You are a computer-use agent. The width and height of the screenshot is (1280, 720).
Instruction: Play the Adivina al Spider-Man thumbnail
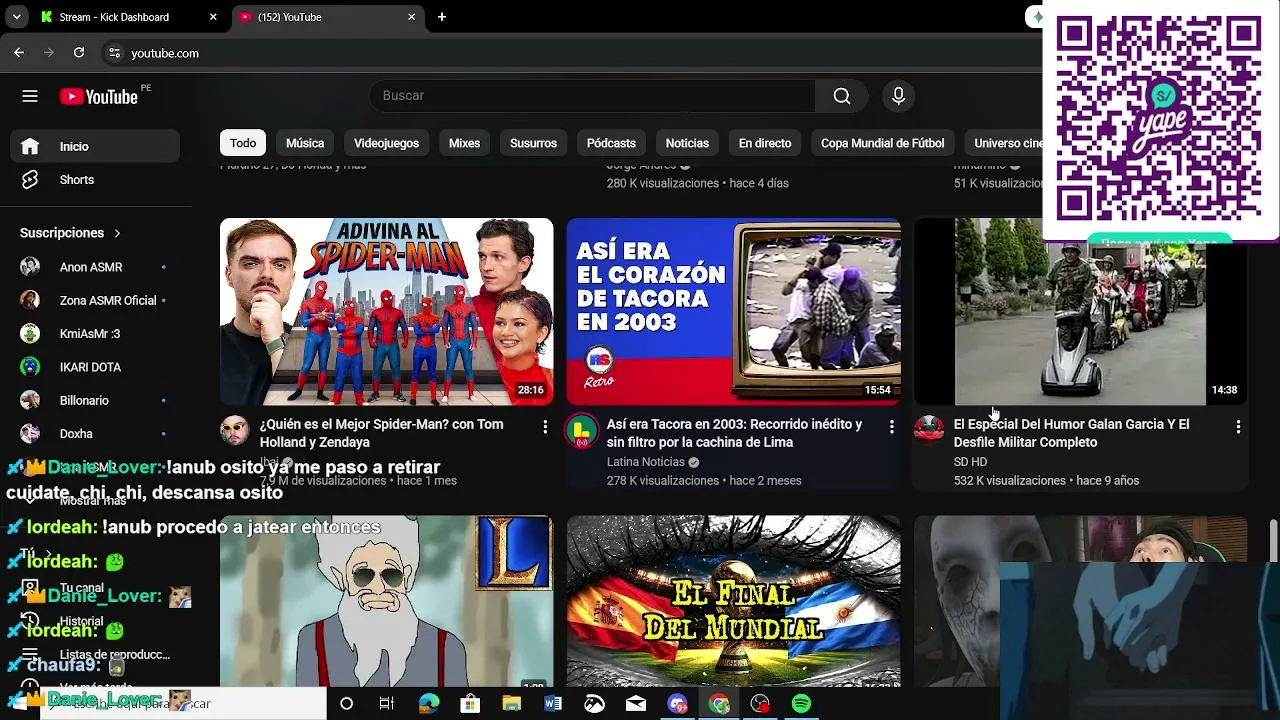click(x=386, y=311)
